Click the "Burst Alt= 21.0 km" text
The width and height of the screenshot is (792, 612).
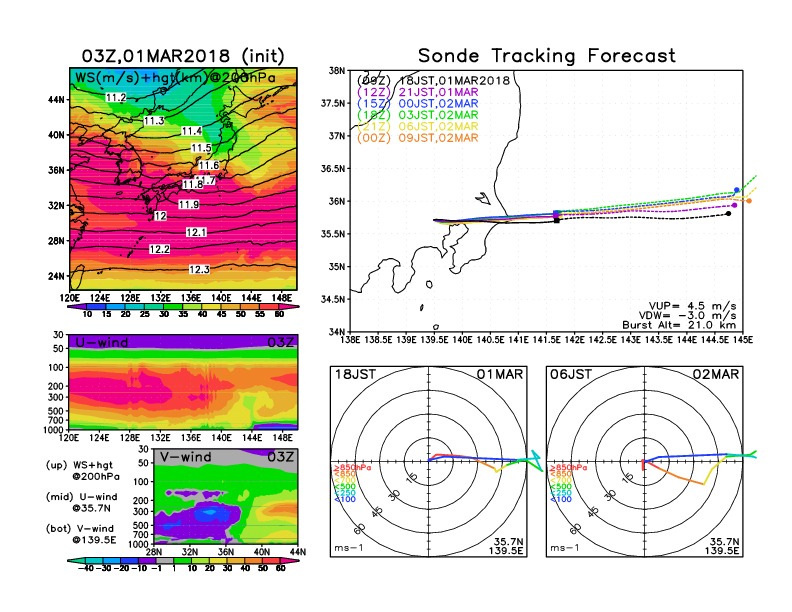click(679, 325)
